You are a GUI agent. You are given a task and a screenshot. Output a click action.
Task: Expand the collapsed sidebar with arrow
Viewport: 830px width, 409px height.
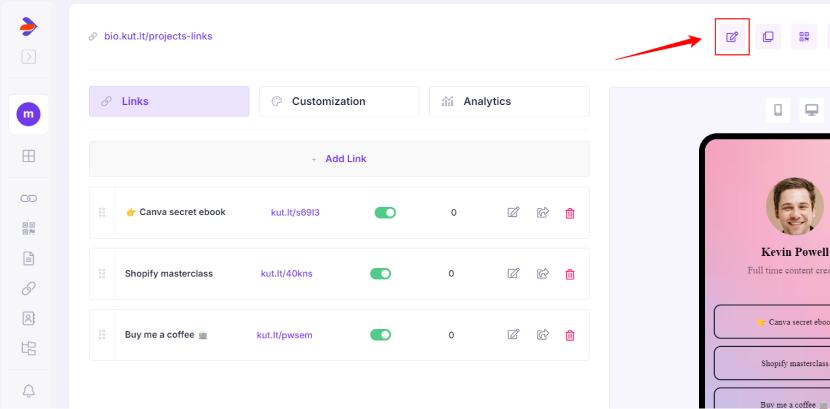tap(28, 57)
